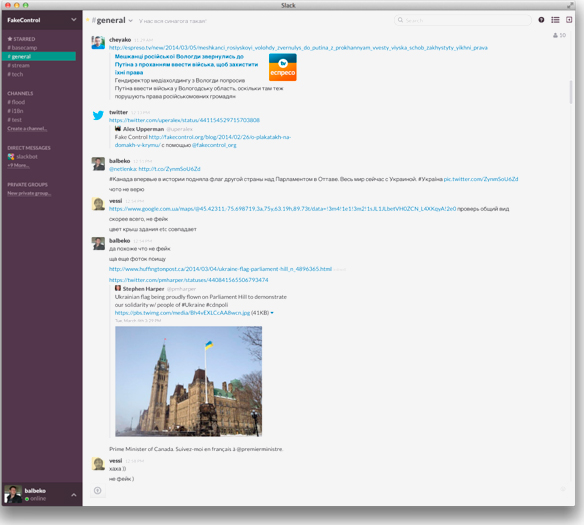Open the #test channel
This screenshot has height=525, width=584.
point(15,120)
